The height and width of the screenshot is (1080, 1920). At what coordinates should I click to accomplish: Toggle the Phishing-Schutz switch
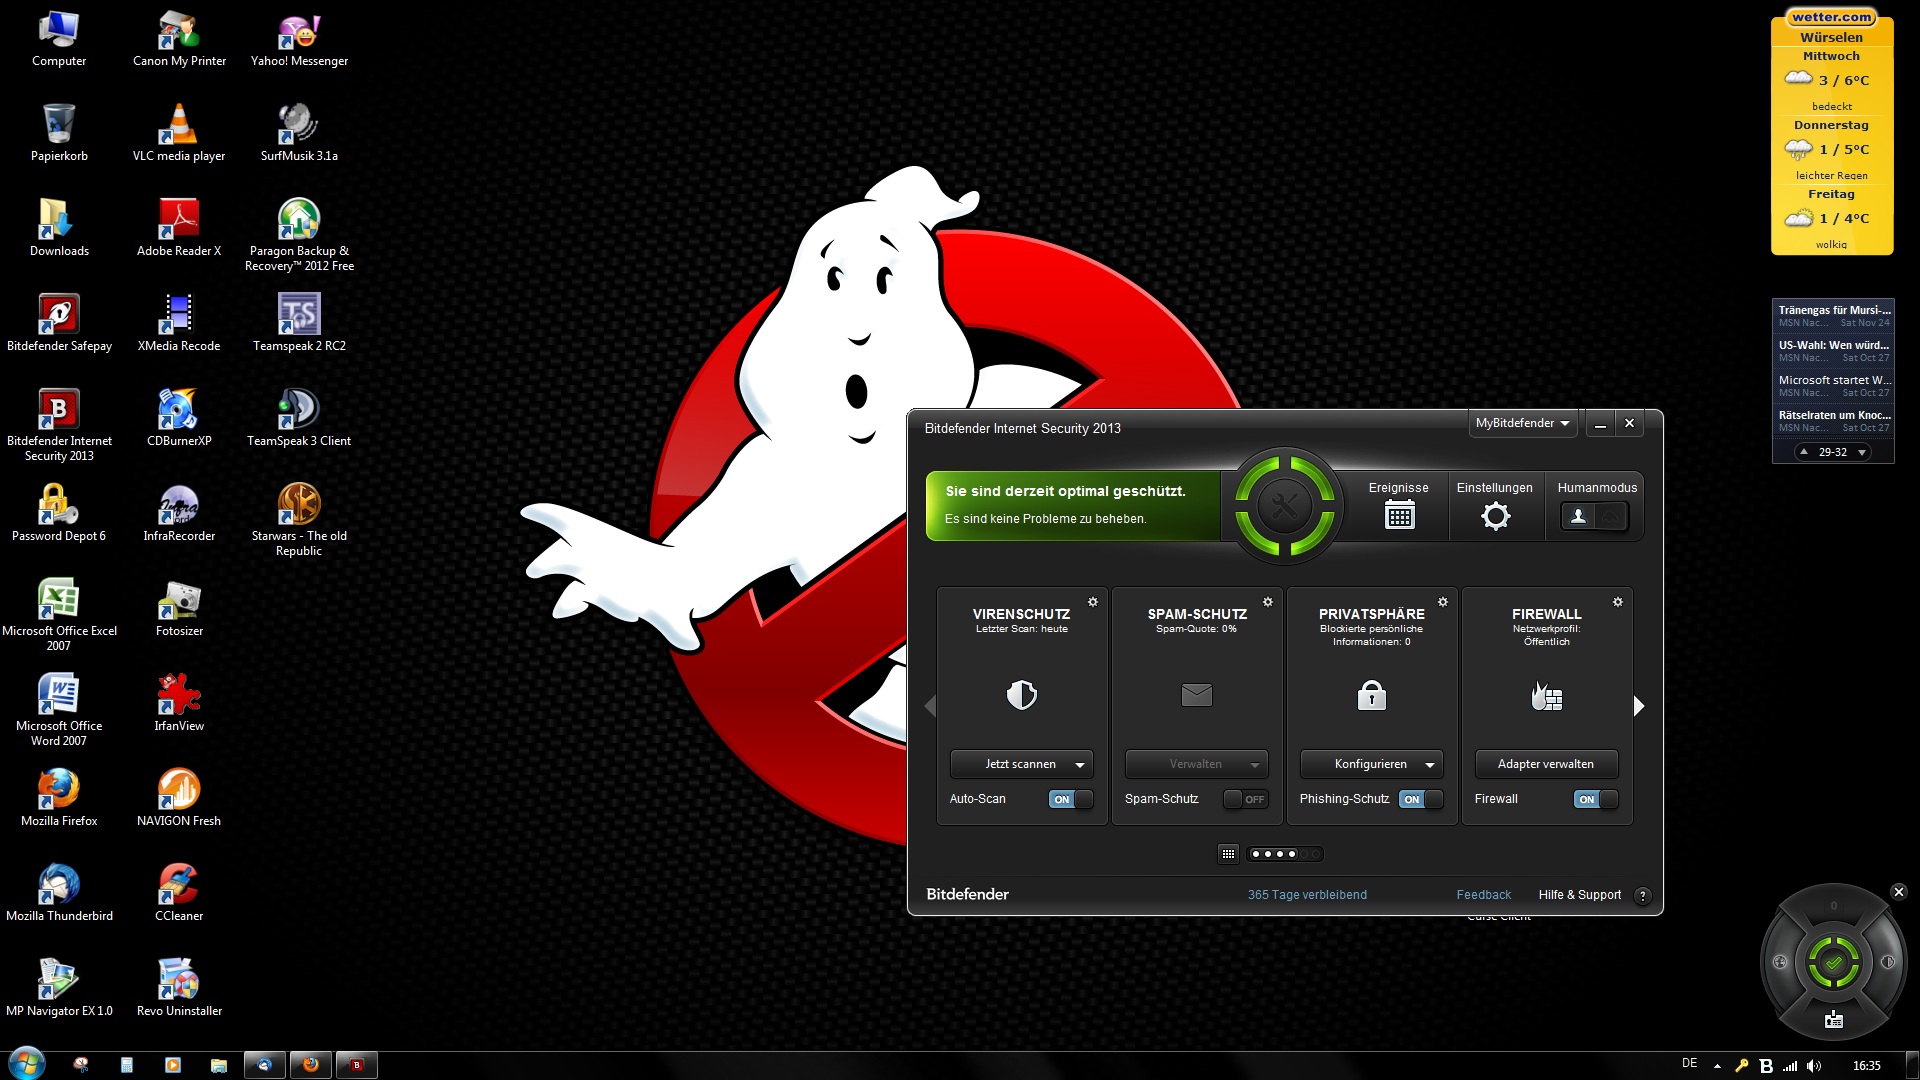(x=1420, y=799)
